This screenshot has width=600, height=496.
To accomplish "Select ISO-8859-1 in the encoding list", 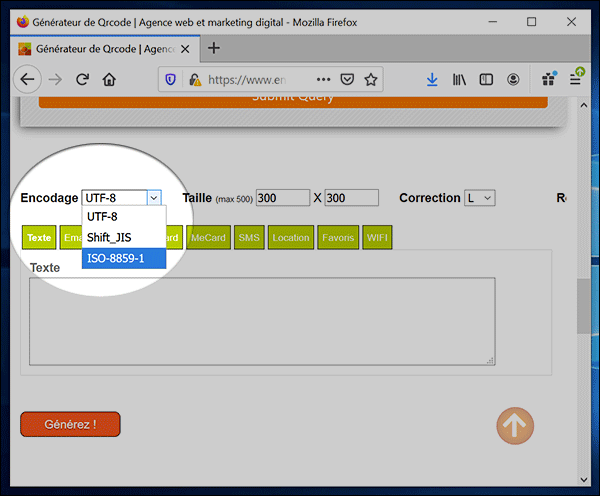I will 116,258.
